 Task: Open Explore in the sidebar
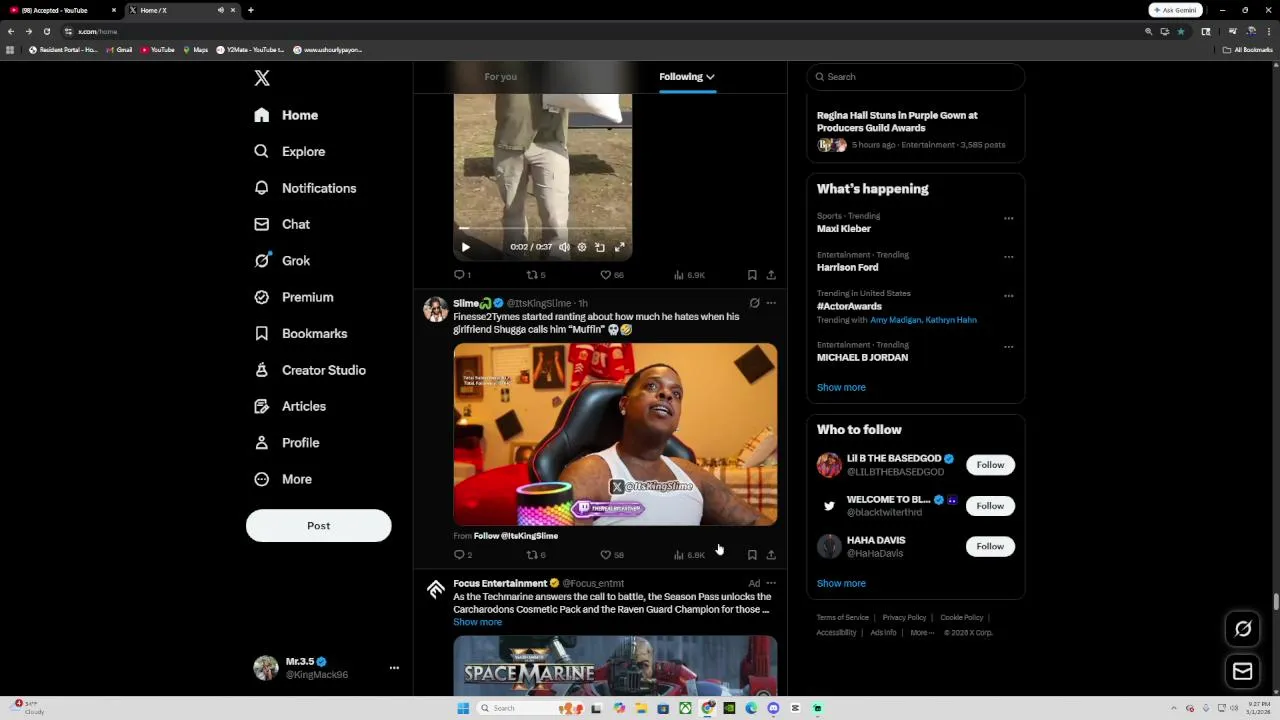[x=290, y=151]
